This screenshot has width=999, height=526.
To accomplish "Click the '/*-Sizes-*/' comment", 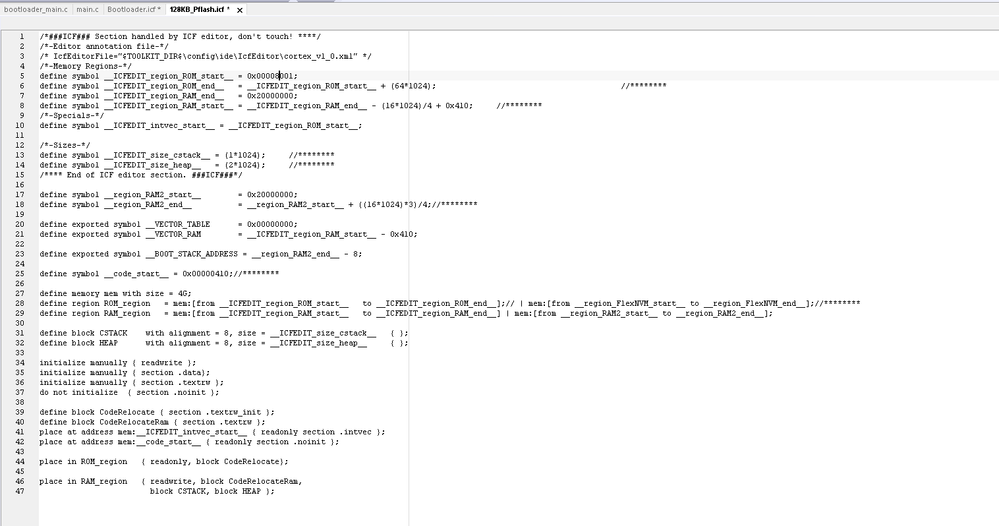I will click(64, 145).
